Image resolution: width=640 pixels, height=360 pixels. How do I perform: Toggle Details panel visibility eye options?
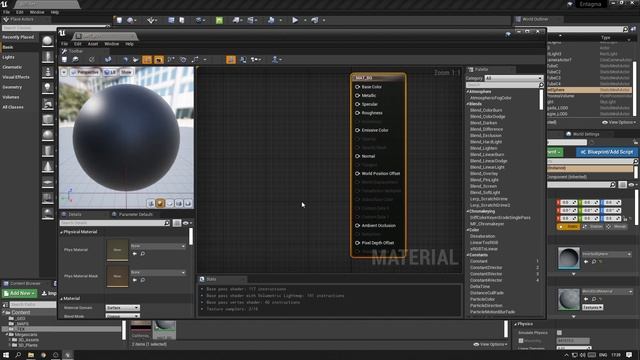click(x=187, y=223)
